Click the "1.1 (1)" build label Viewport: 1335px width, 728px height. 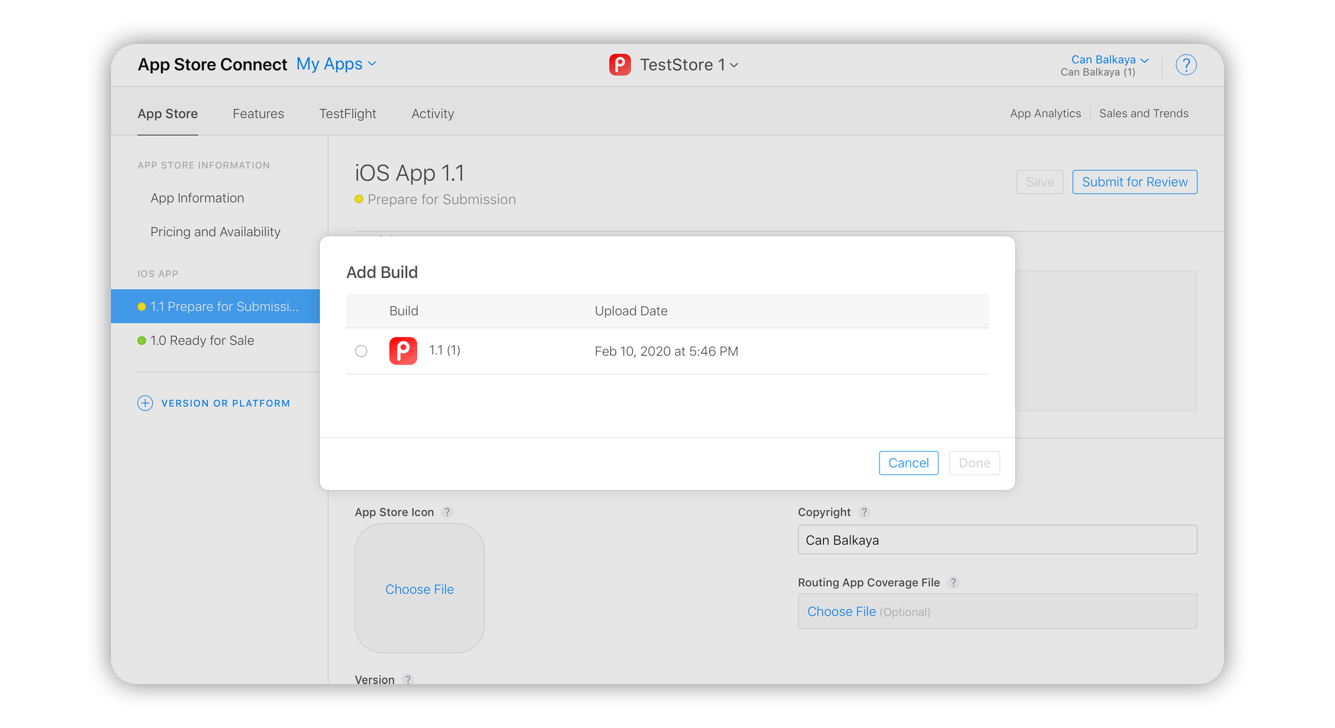[x=445, y=351]
